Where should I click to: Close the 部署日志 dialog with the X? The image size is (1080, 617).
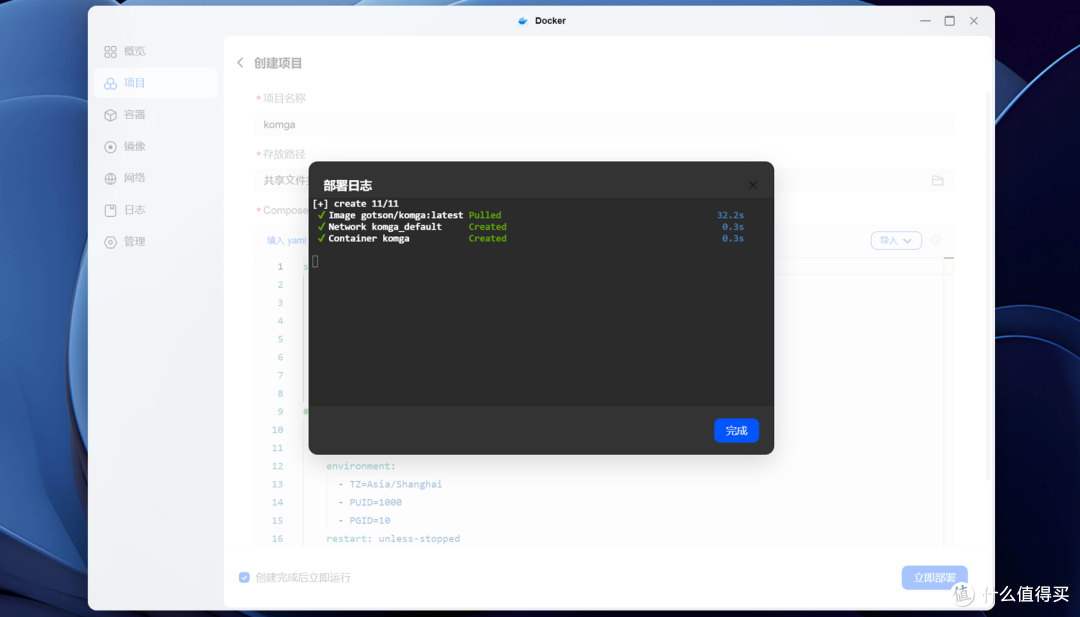pos(753,185)
